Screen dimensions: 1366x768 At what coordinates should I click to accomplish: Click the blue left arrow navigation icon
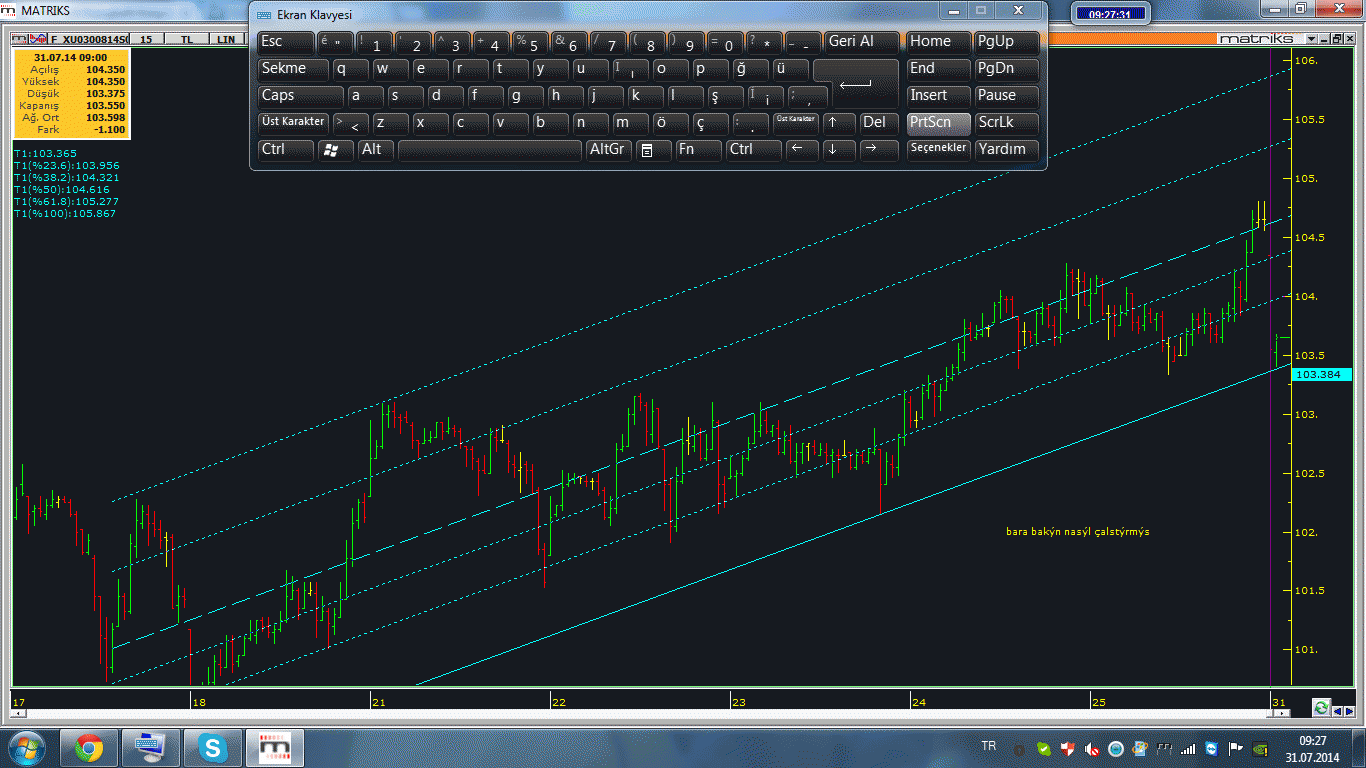tap(1338, 711)
